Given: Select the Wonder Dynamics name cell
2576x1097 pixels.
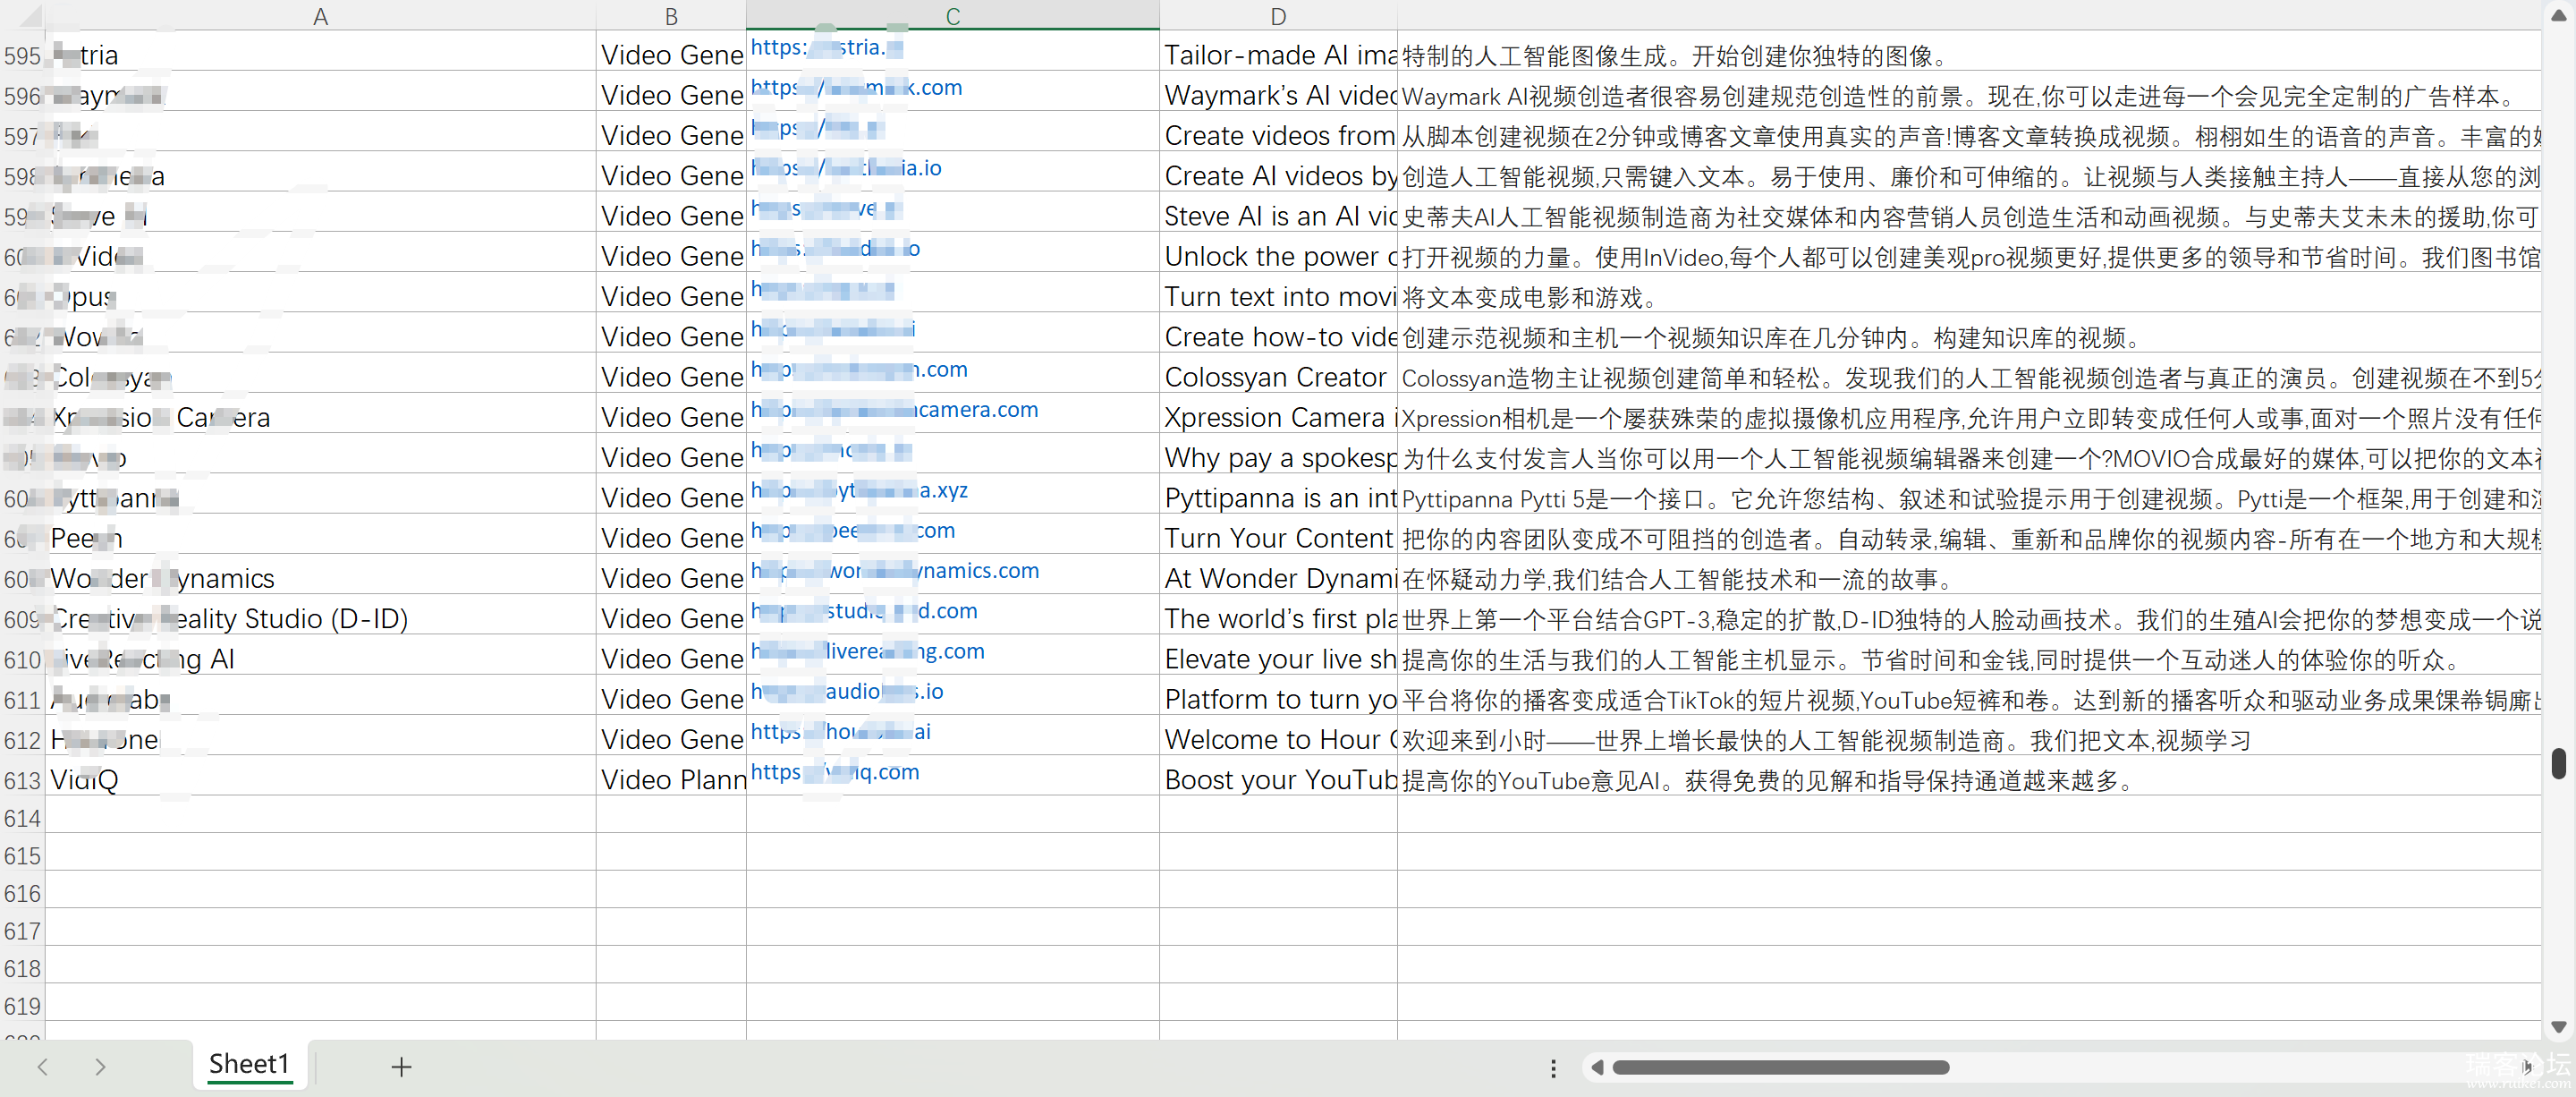Looking at the screenshot, I should pos(320,574).
